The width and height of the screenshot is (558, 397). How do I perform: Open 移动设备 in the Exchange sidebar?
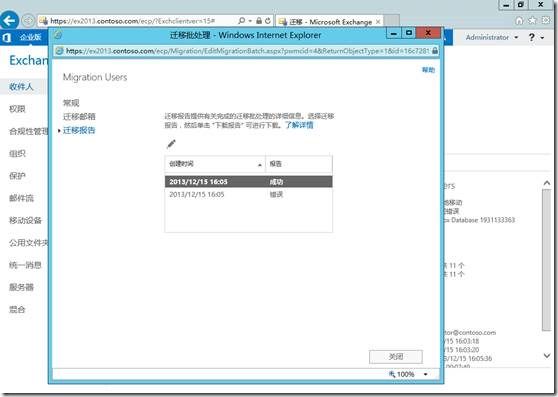coord(25,221)
